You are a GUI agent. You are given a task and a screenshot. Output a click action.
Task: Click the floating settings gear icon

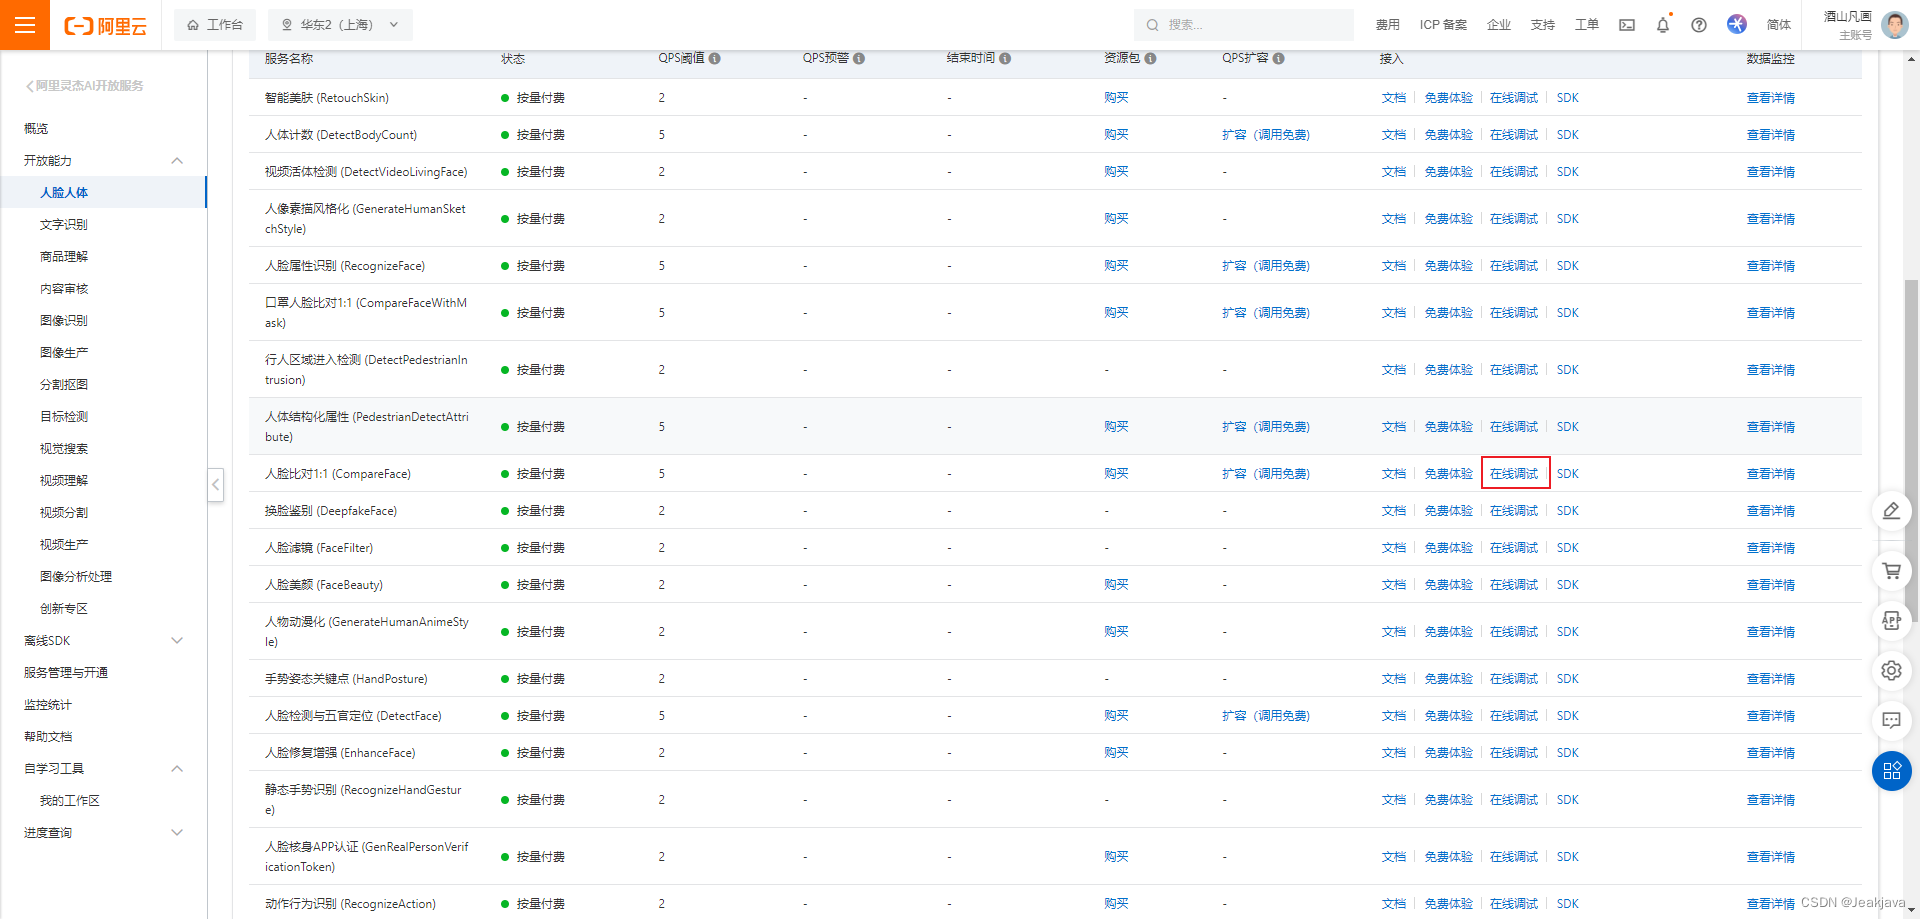(1891, 671)
